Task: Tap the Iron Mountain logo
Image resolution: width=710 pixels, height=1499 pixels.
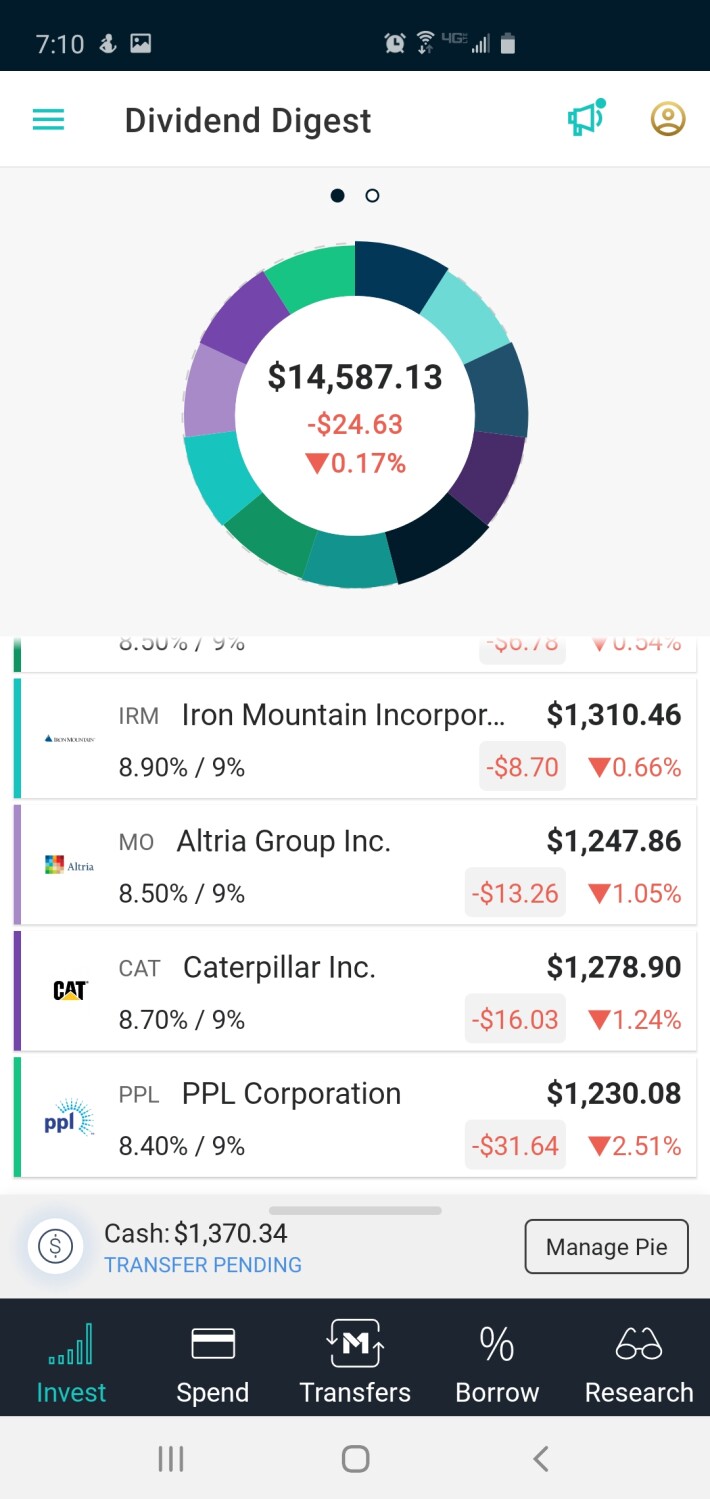Action: 70,738
